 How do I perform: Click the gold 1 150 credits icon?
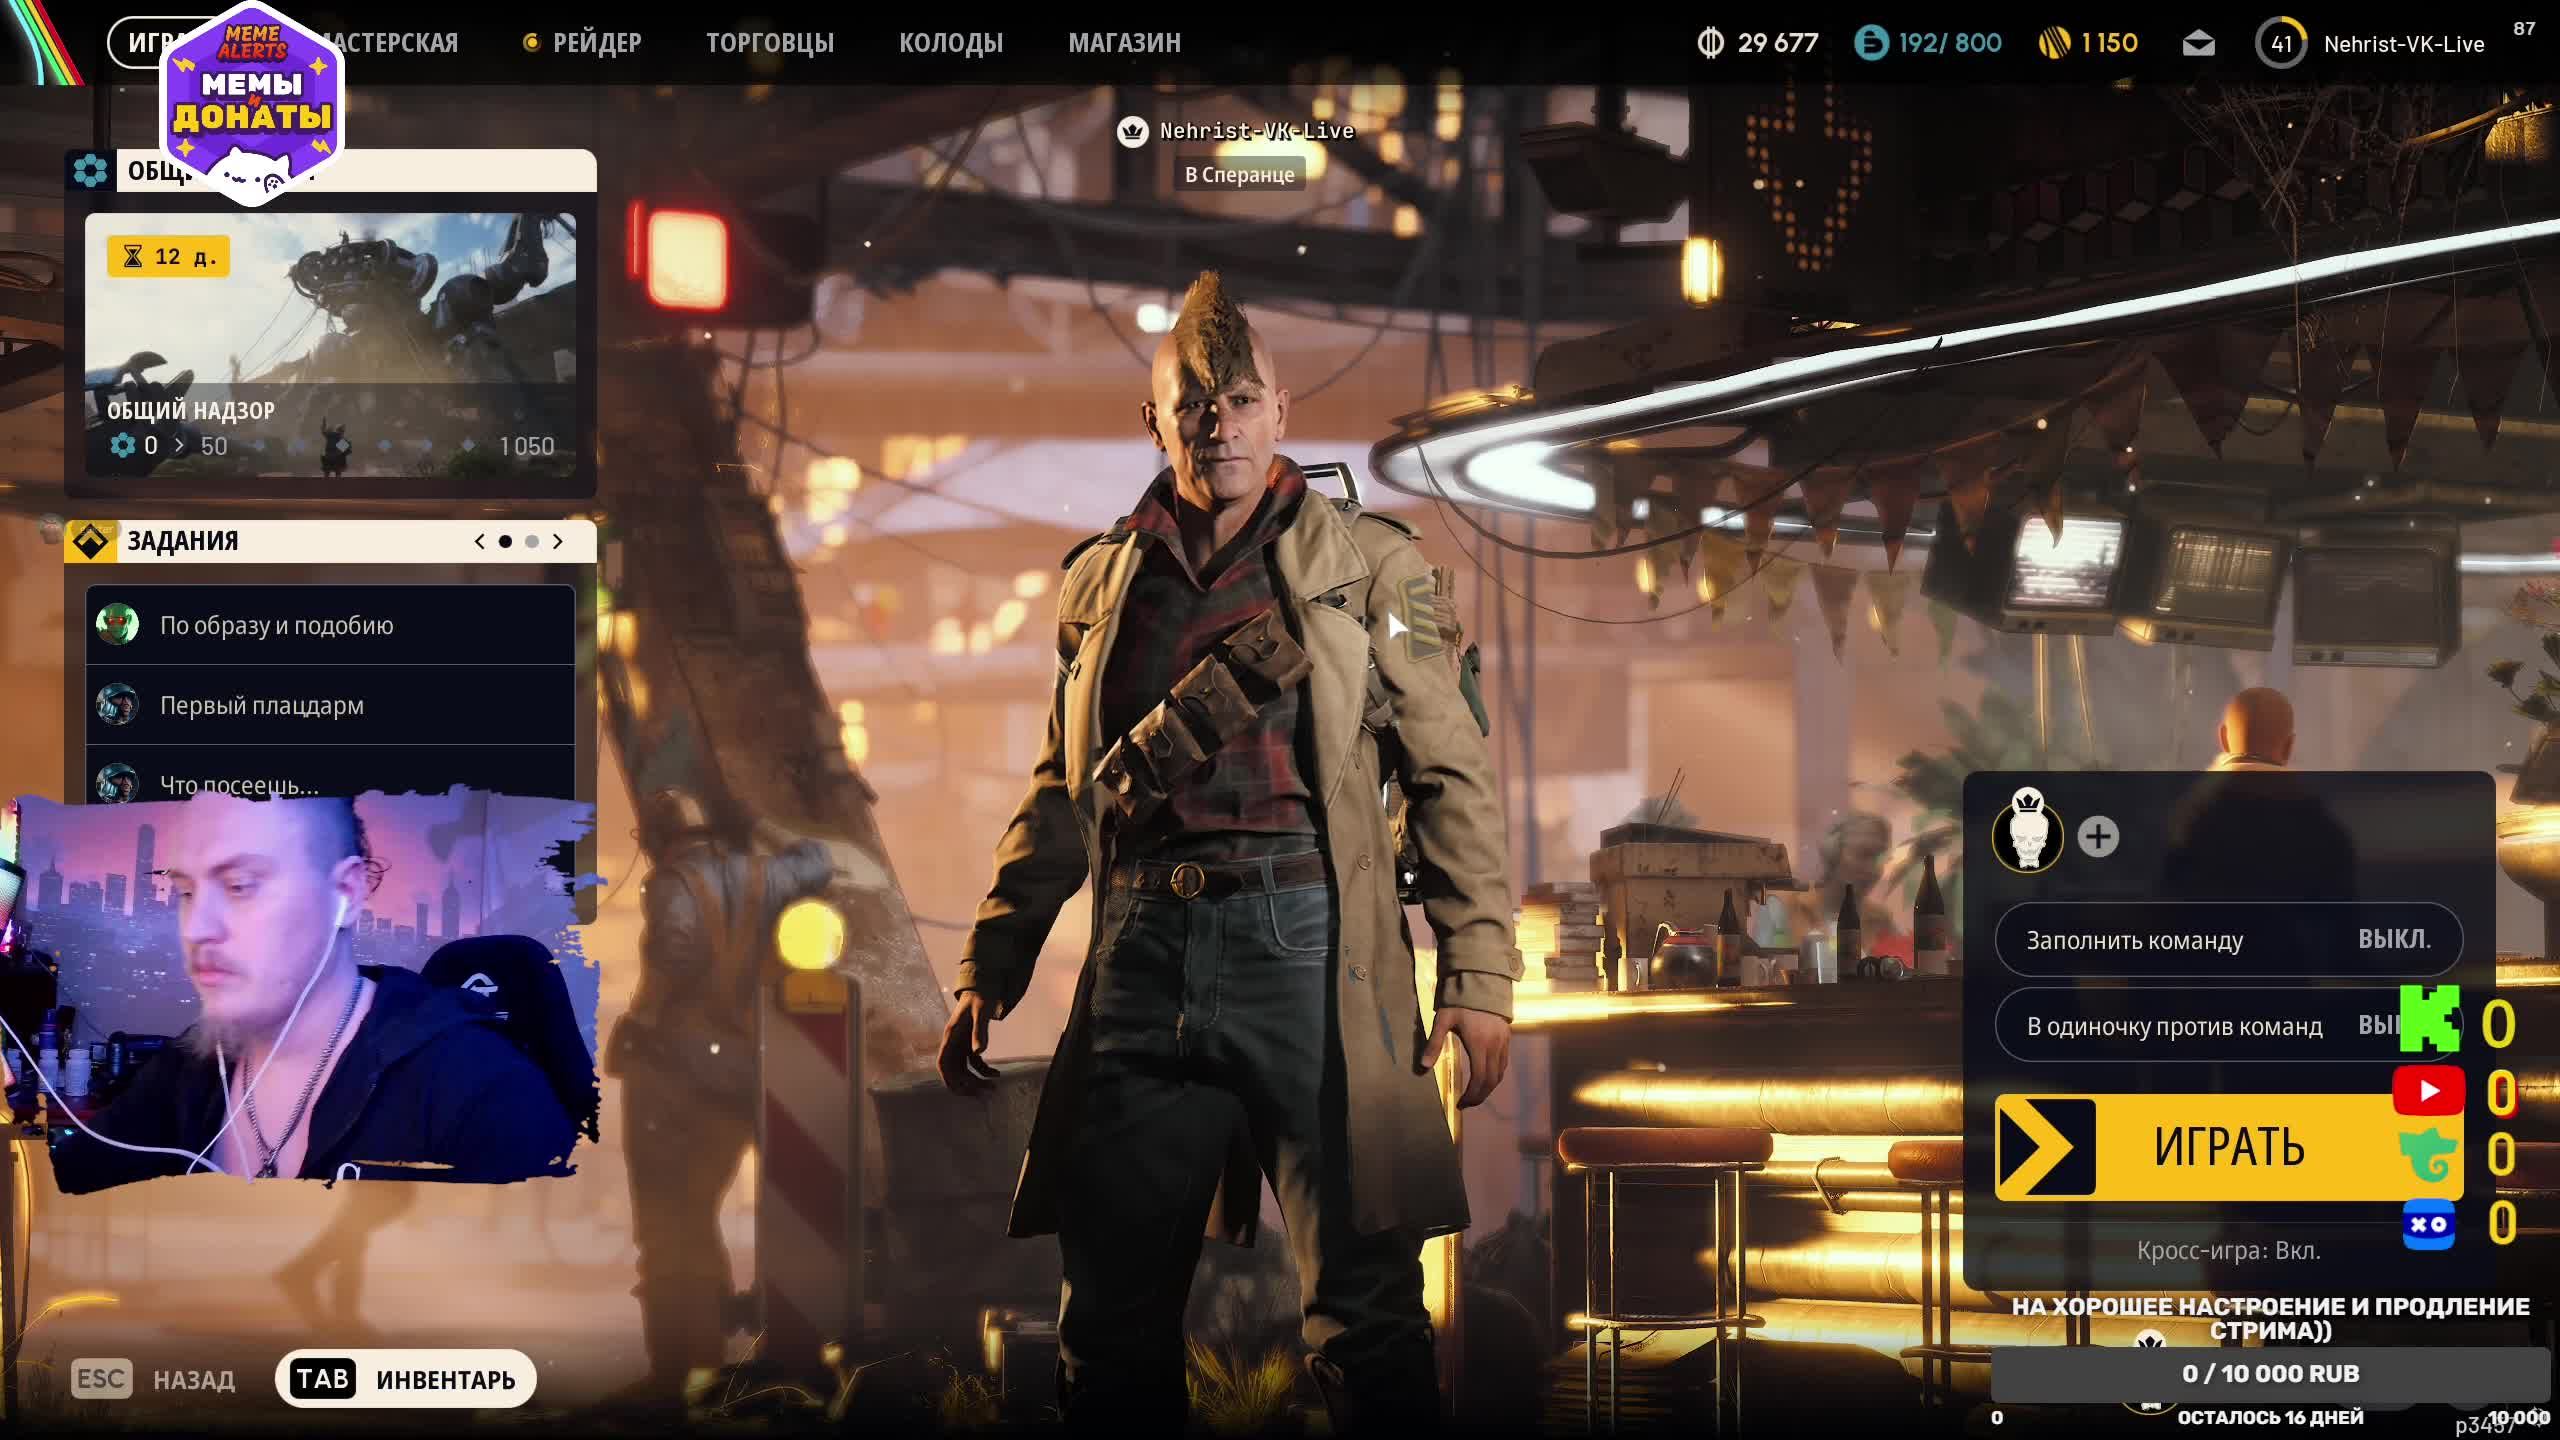[x=2054, y=43]
